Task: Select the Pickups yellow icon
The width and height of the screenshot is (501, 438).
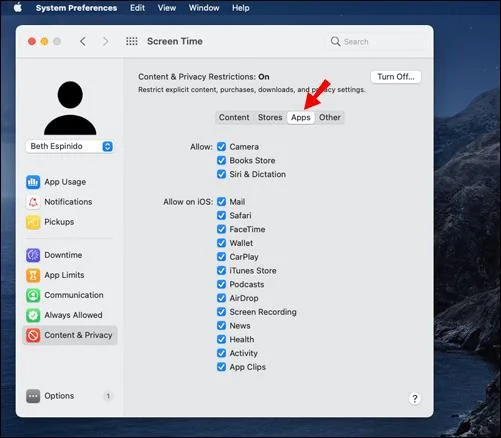Action: click(x=33, y=222)
